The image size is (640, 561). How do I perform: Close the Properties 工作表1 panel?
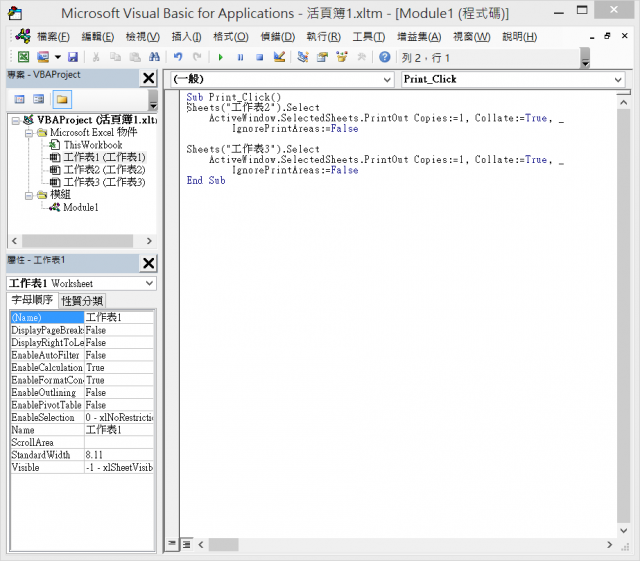(149, 263)
